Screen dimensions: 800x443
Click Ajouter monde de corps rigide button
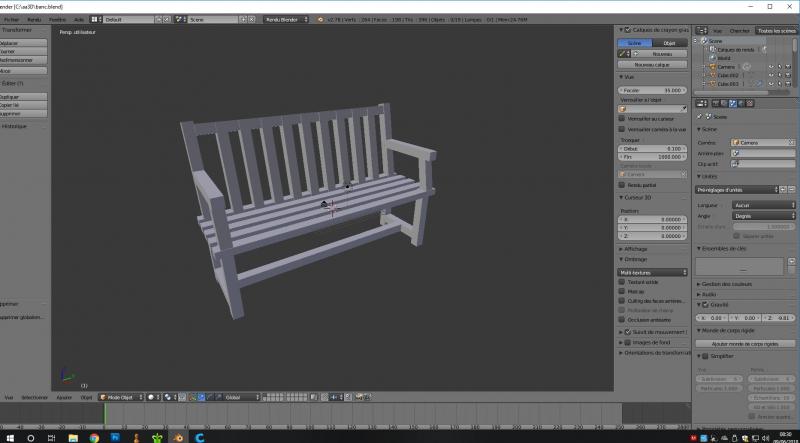[x=745, y=343]
